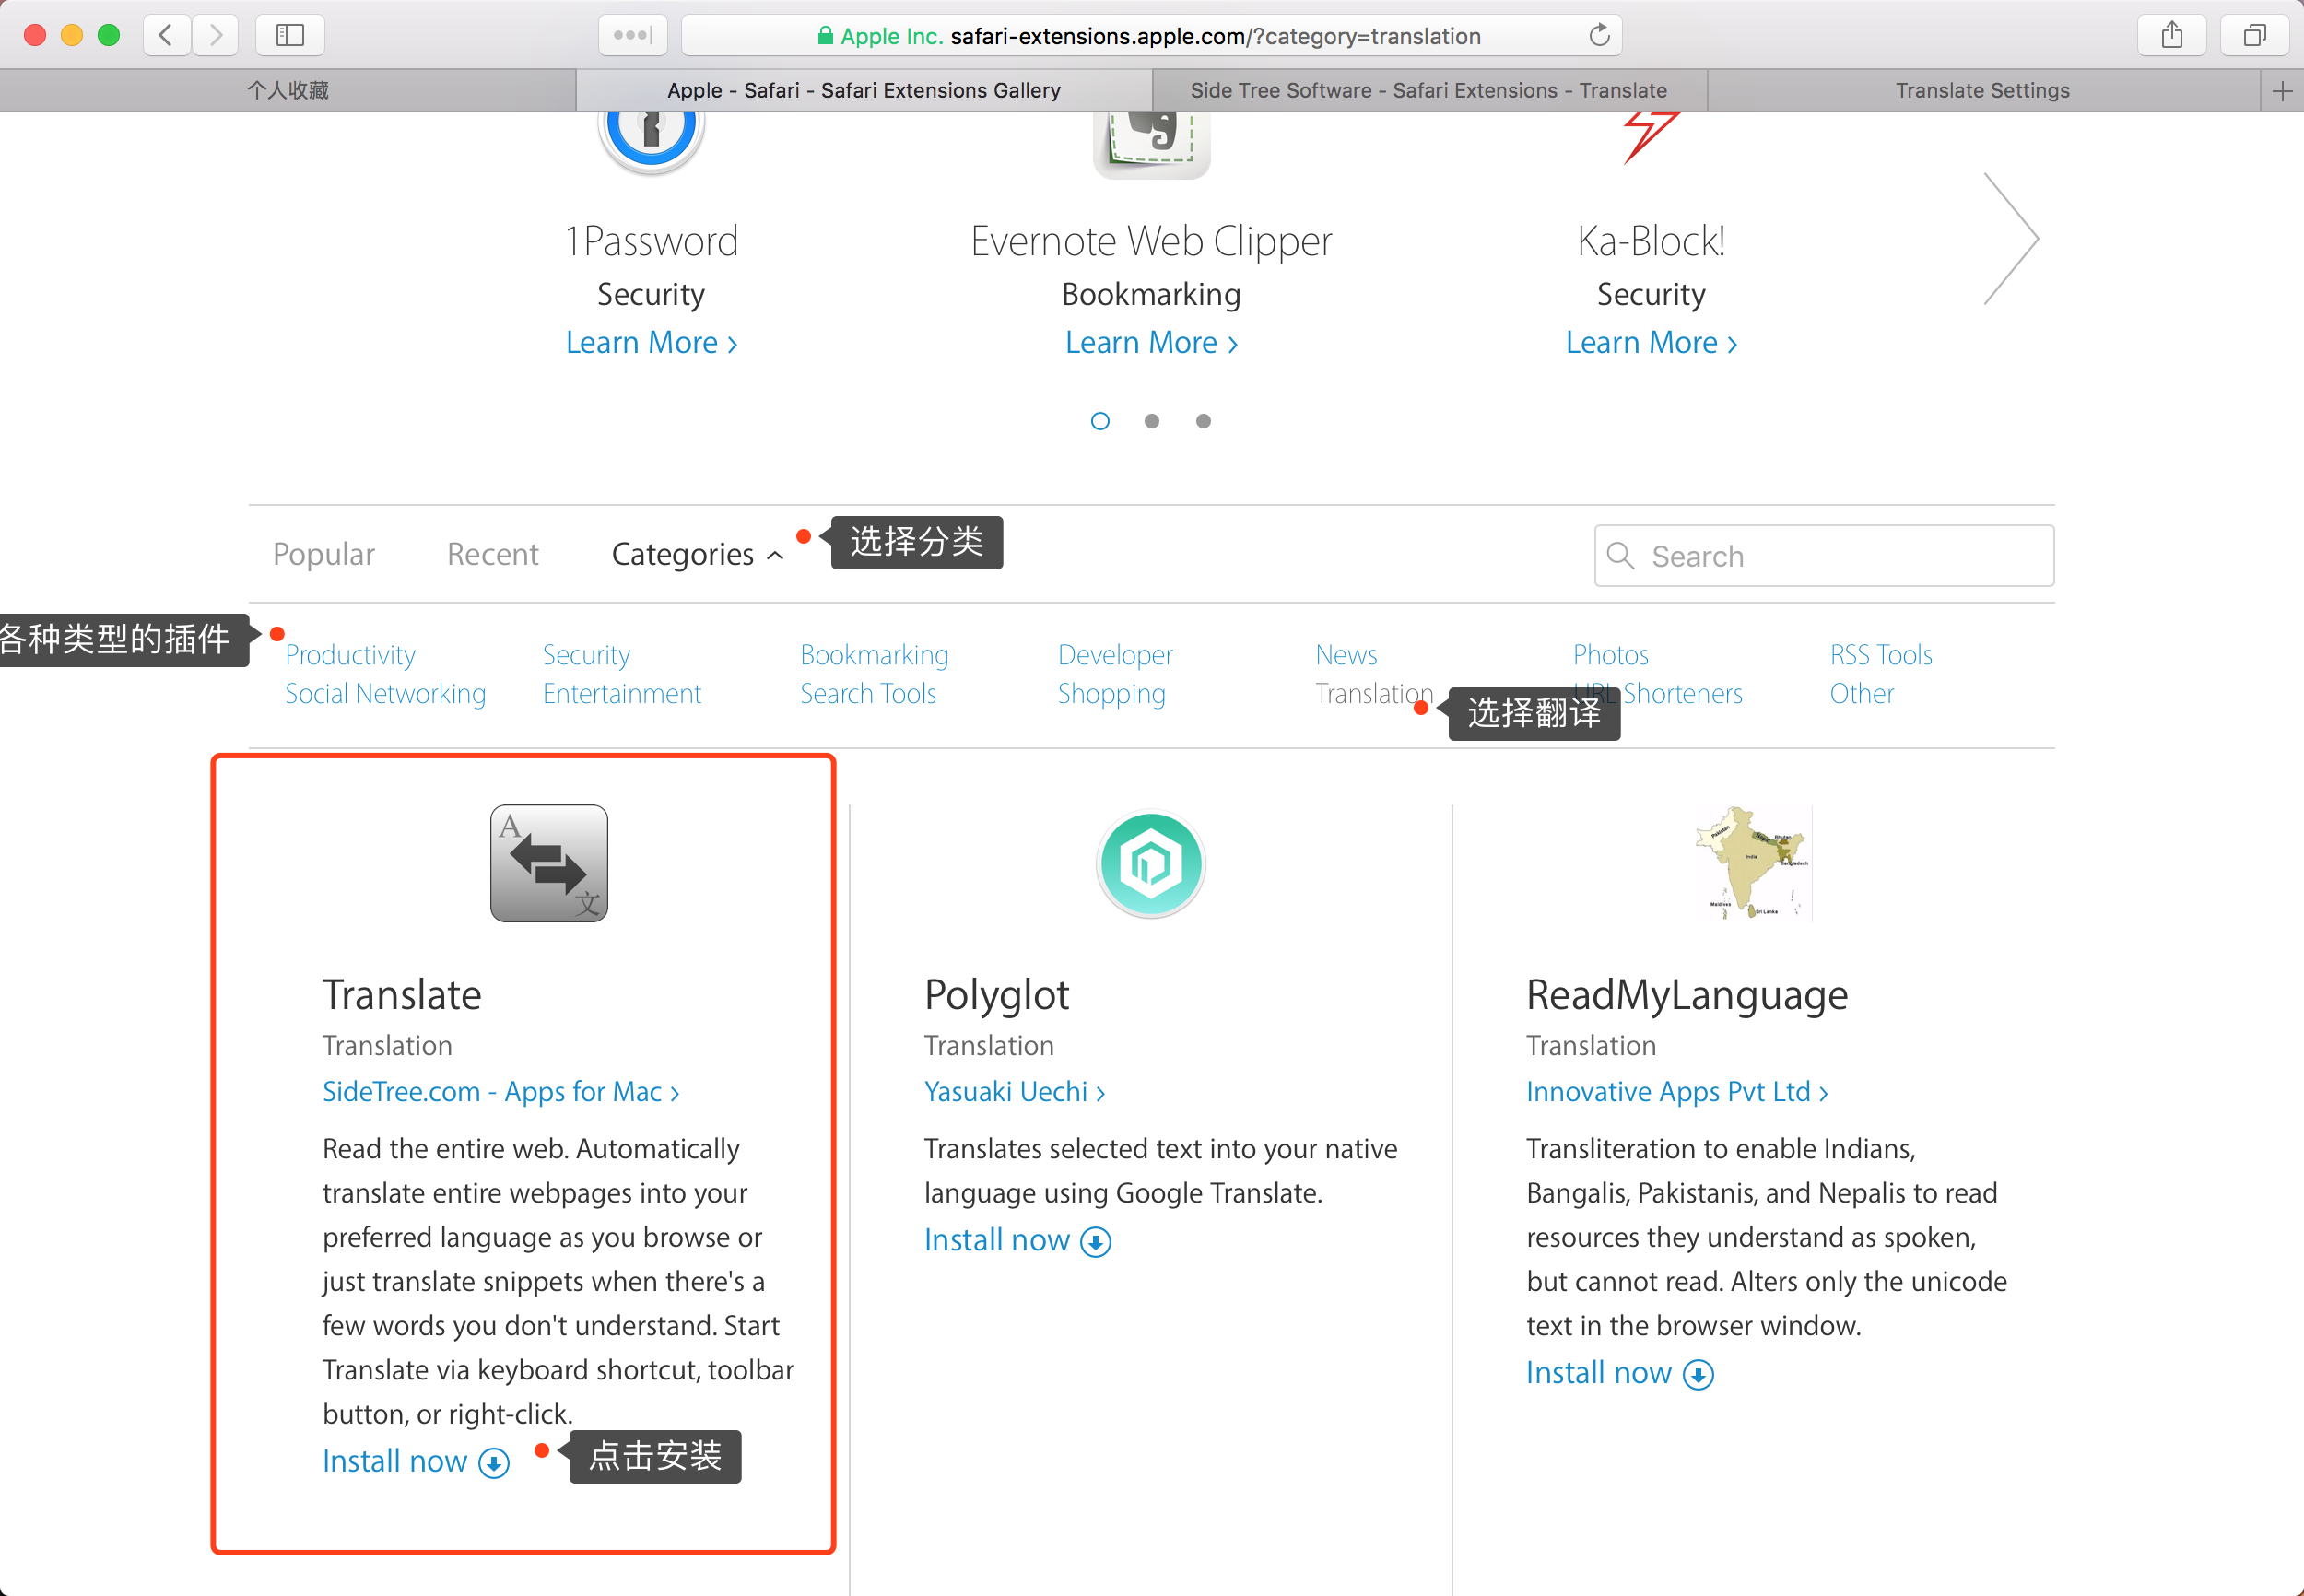The height and width of the screenshot is (1596, 2304).
Task: Show all tabs overview
Action: [x=2254, y=35]
